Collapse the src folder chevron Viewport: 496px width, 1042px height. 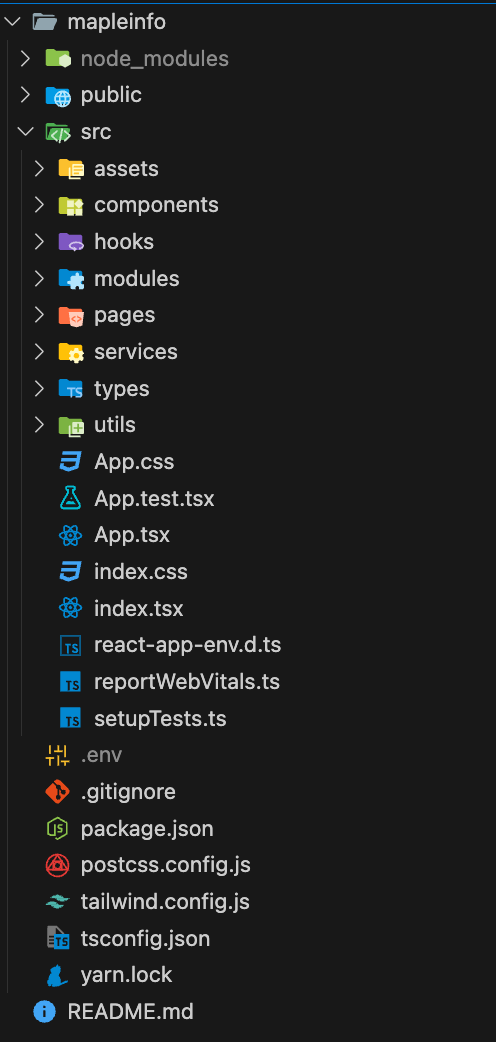pos(25,132)
